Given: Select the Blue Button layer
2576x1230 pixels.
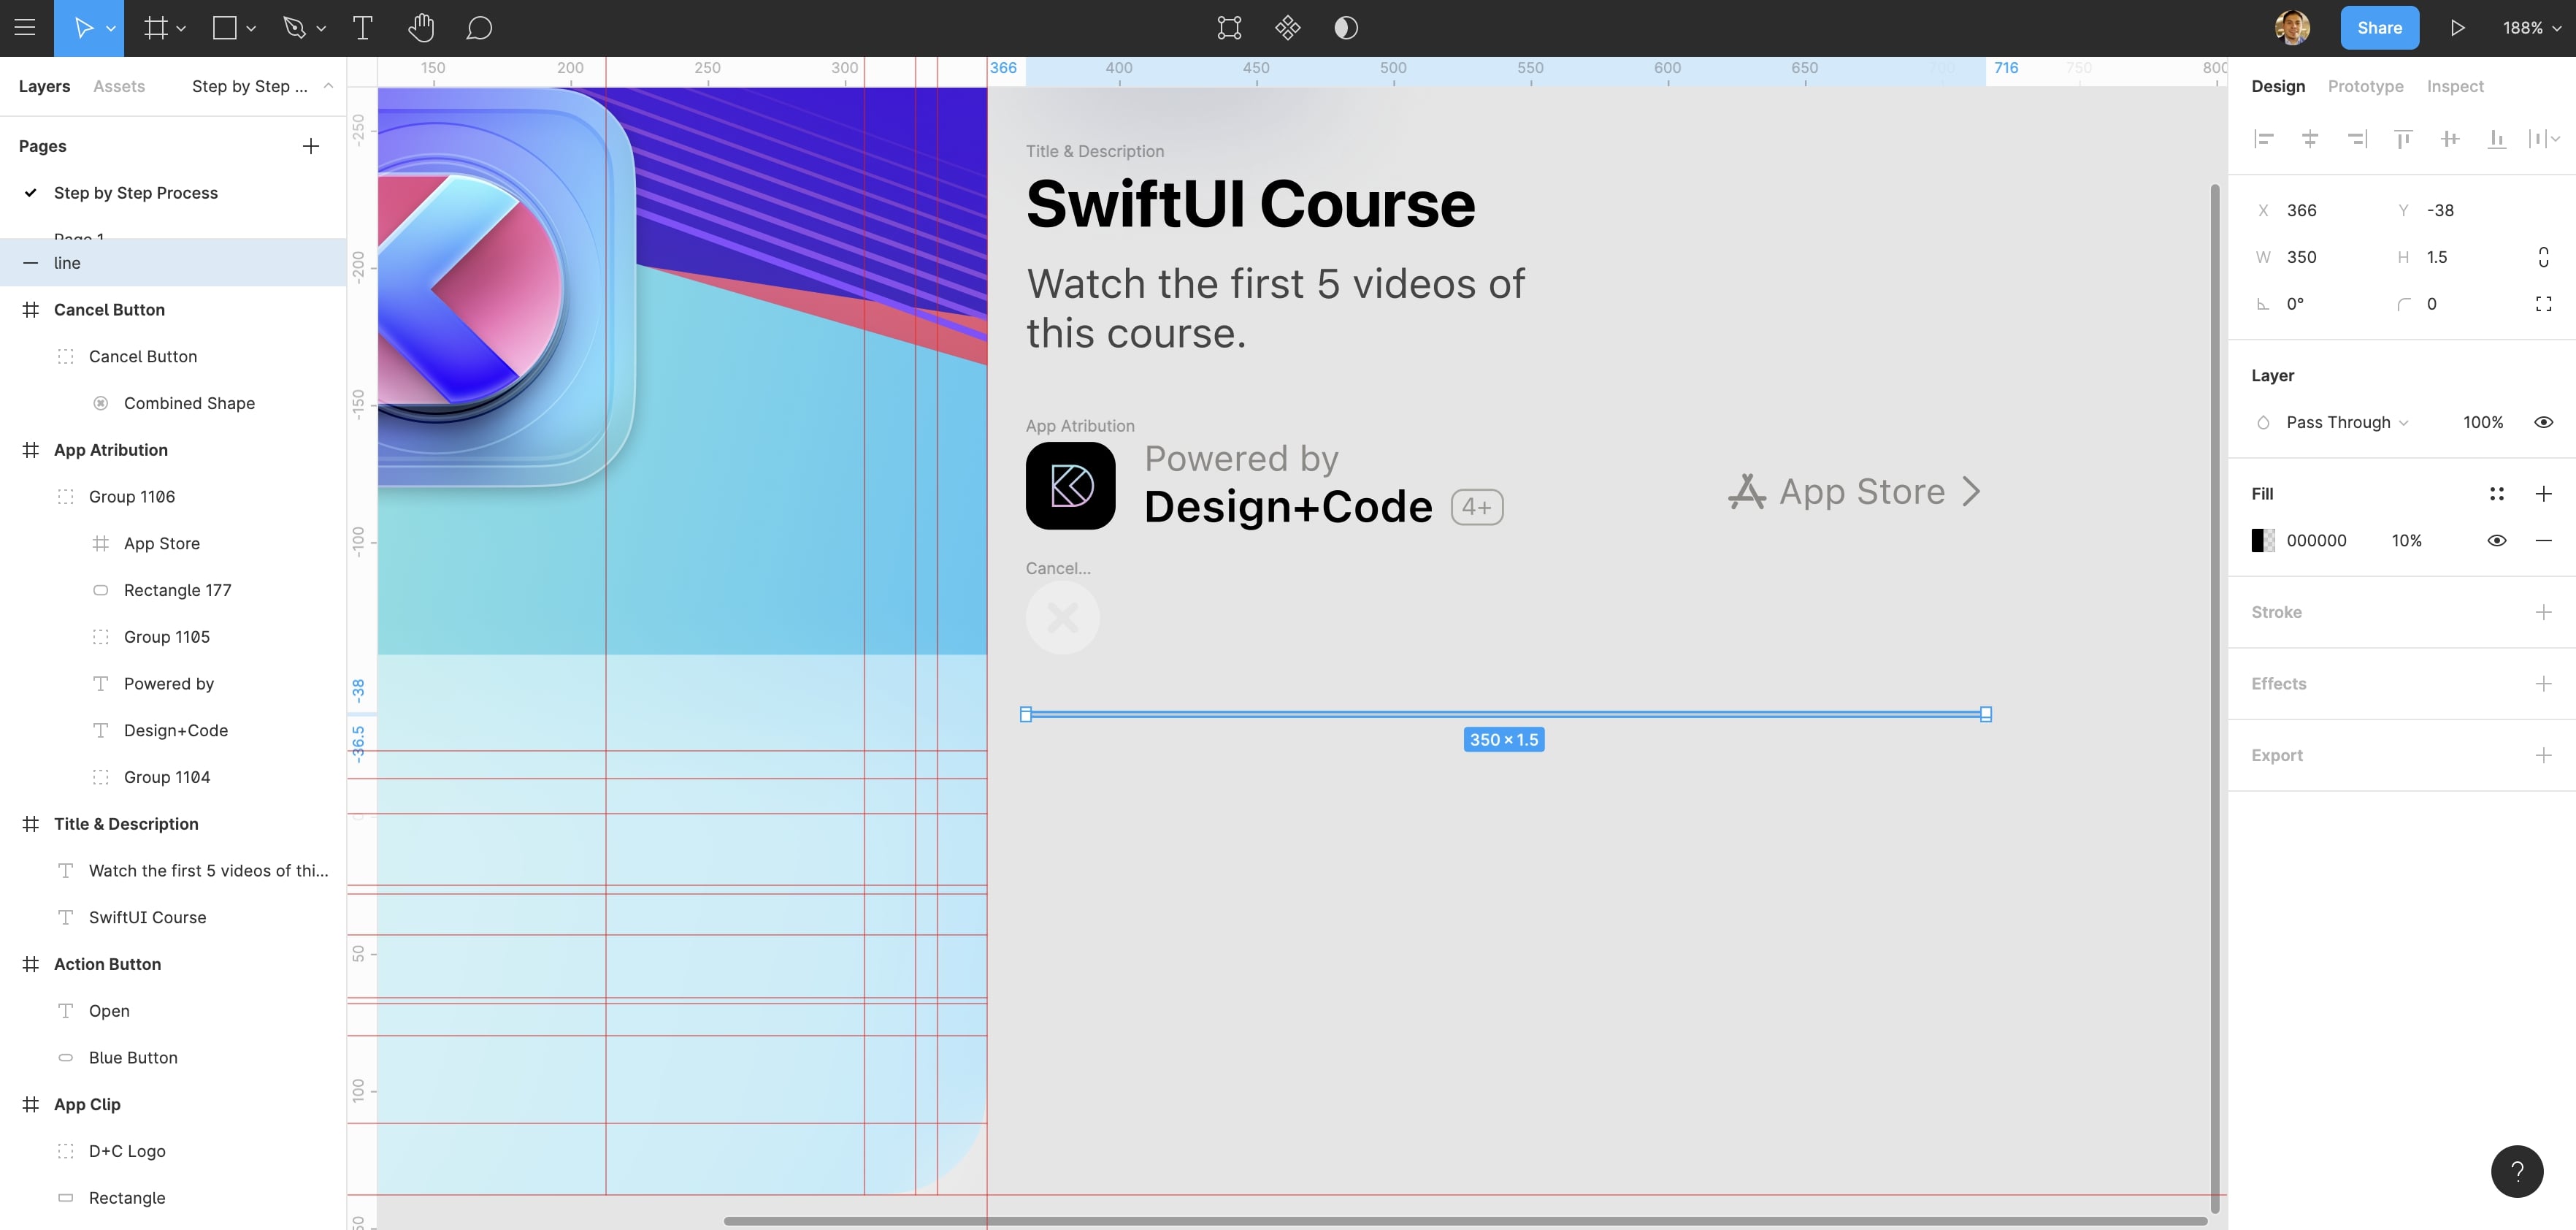Looking at the screenshot, I should 133,1058.
